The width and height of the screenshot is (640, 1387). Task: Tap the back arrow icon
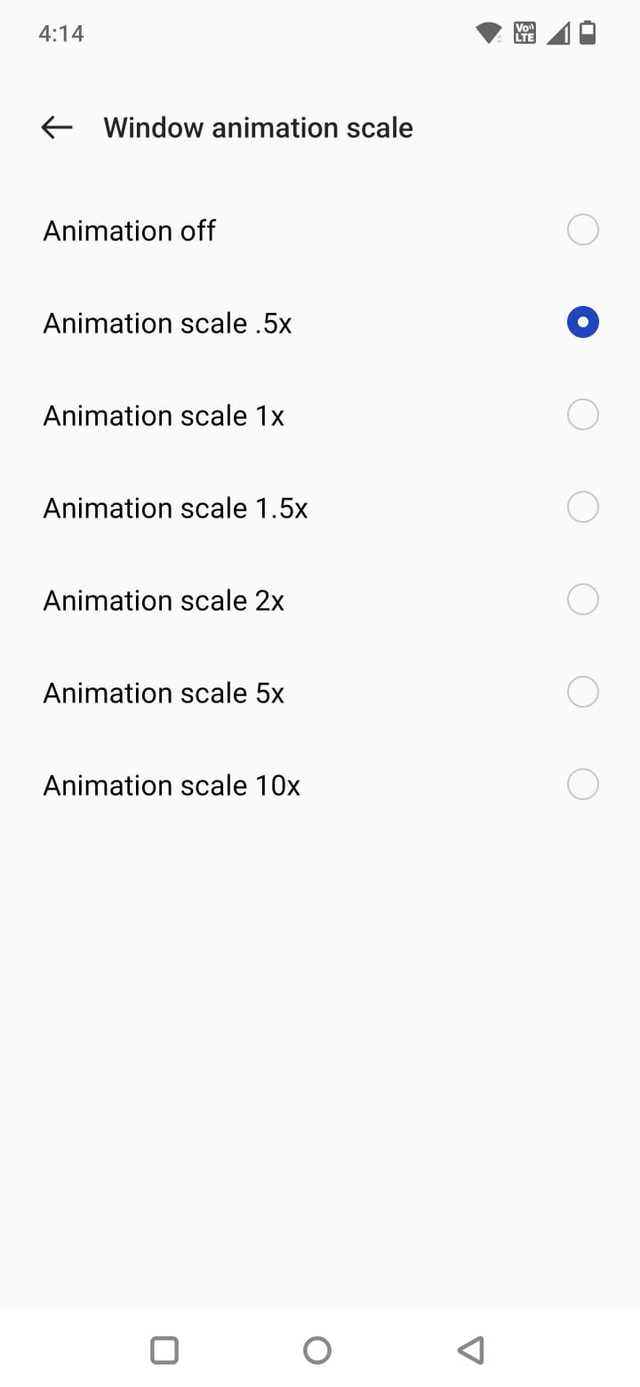coord(57,127)
